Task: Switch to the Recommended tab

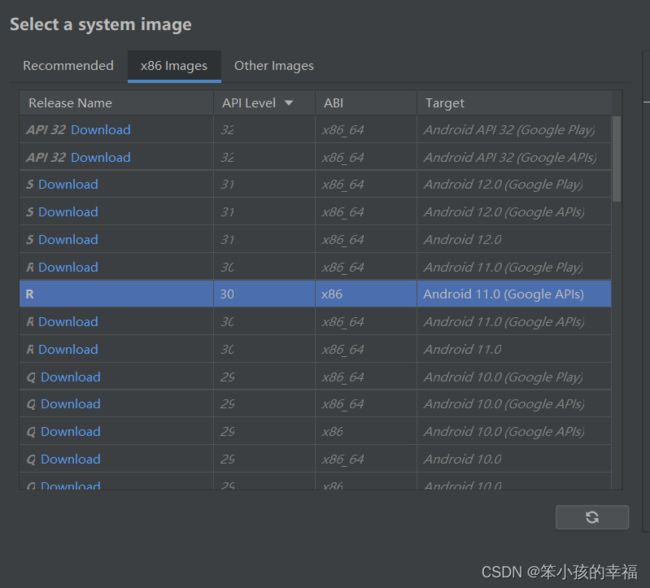Action: click(68, 66)
